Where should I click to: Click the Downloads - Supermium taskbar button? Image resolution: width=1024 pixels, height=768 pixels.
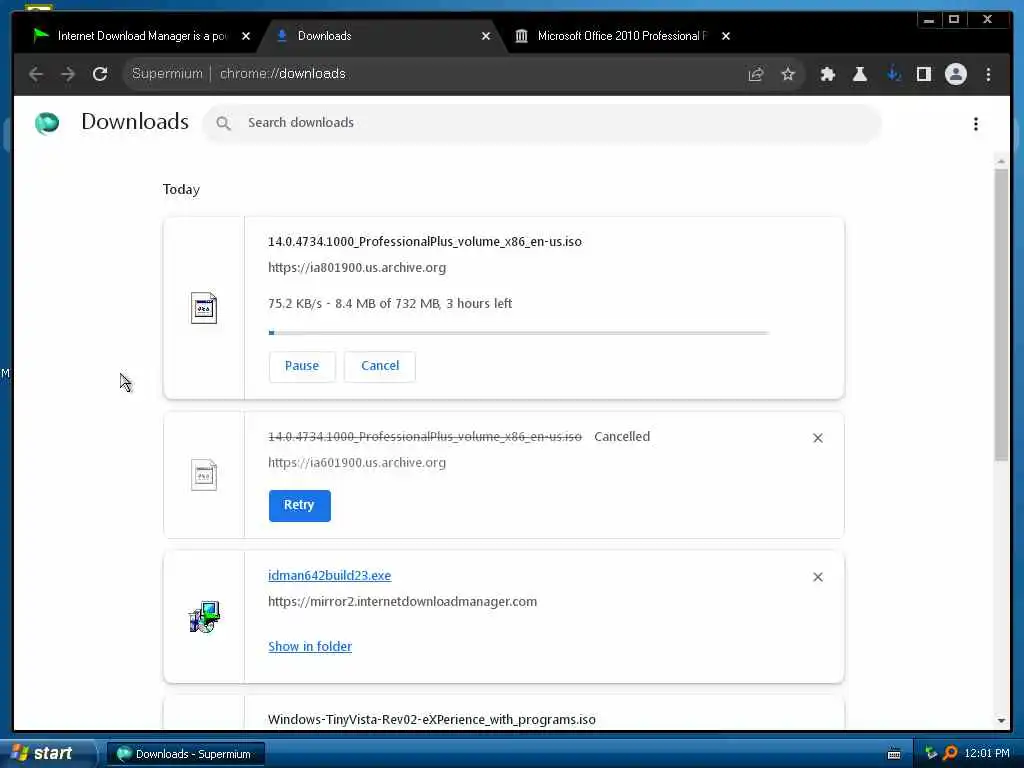click(185, 754)
